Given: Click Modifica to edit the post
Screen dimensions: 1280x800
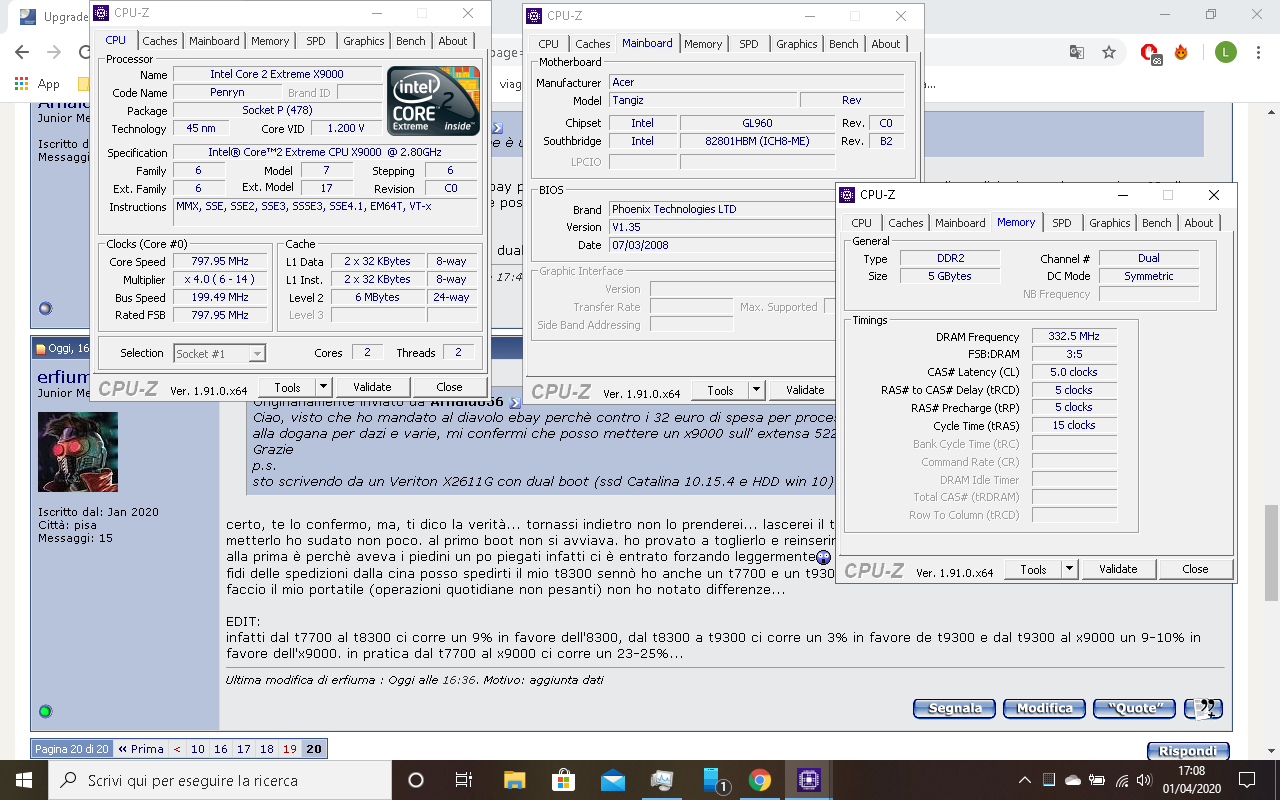Looking at the screenshot, I should [1044, 708].
